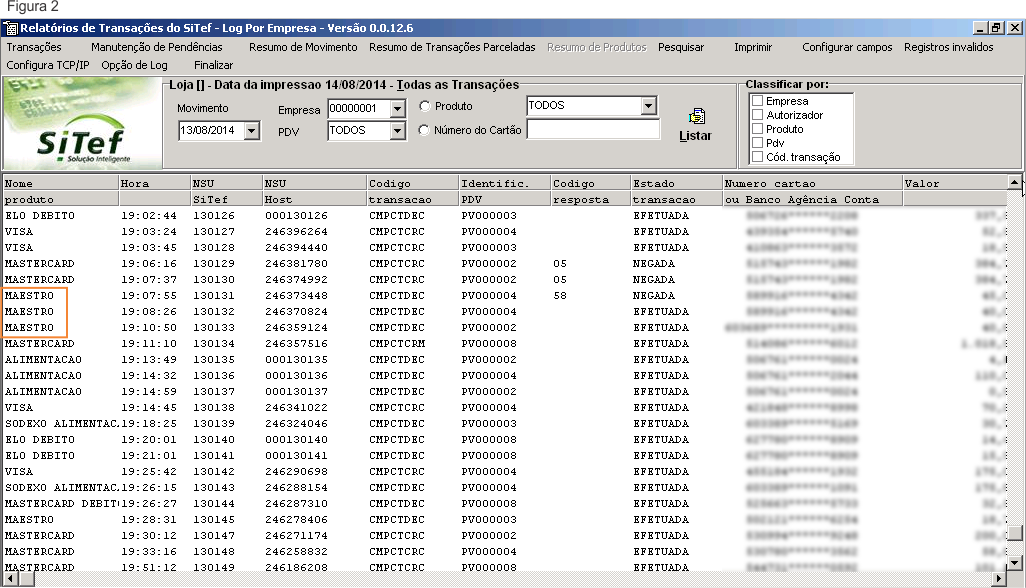The height and width of the screenshot is (588, 1026).
Task: Click the Listar button label
Action: click(x=695, y=136)
